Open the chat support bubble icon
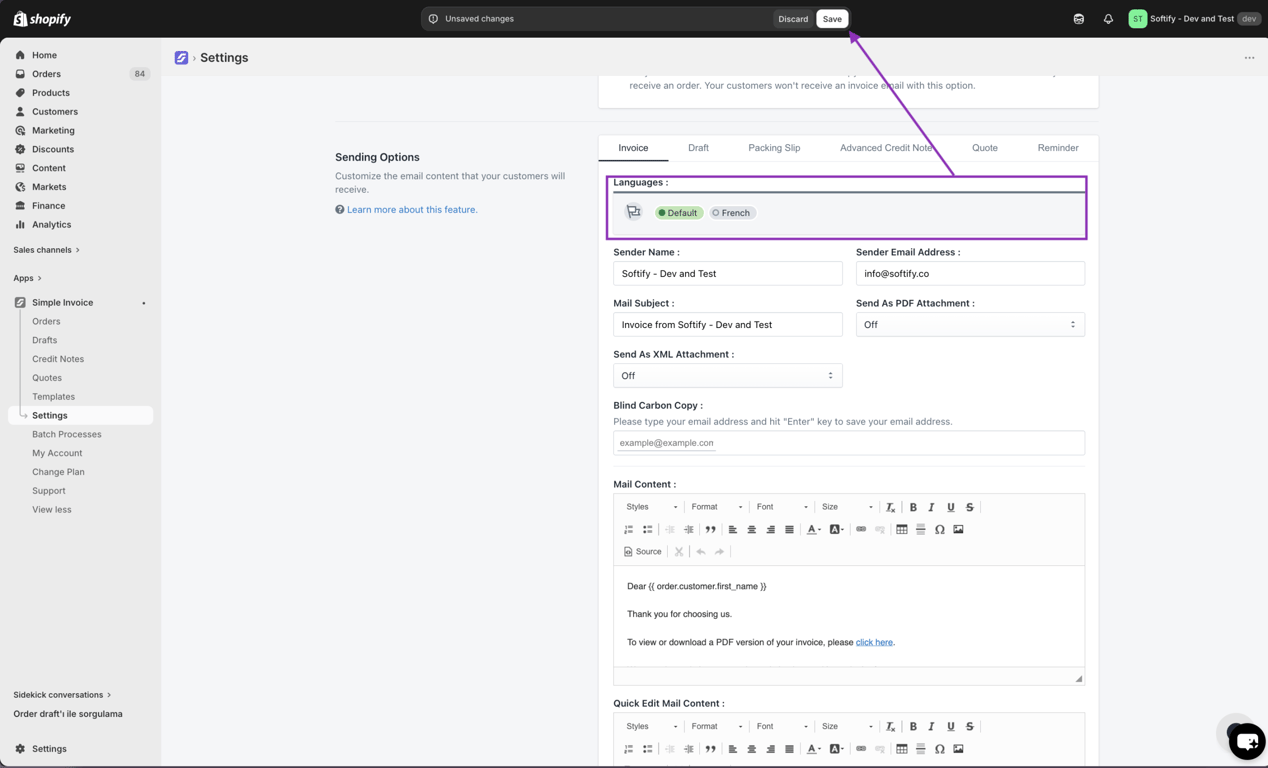 point(1246,741)
